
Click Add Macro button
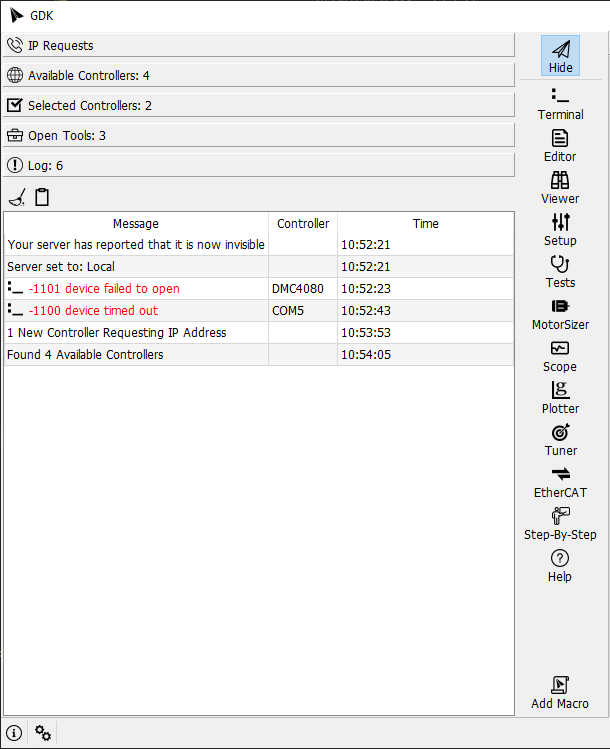click(560, 694)
